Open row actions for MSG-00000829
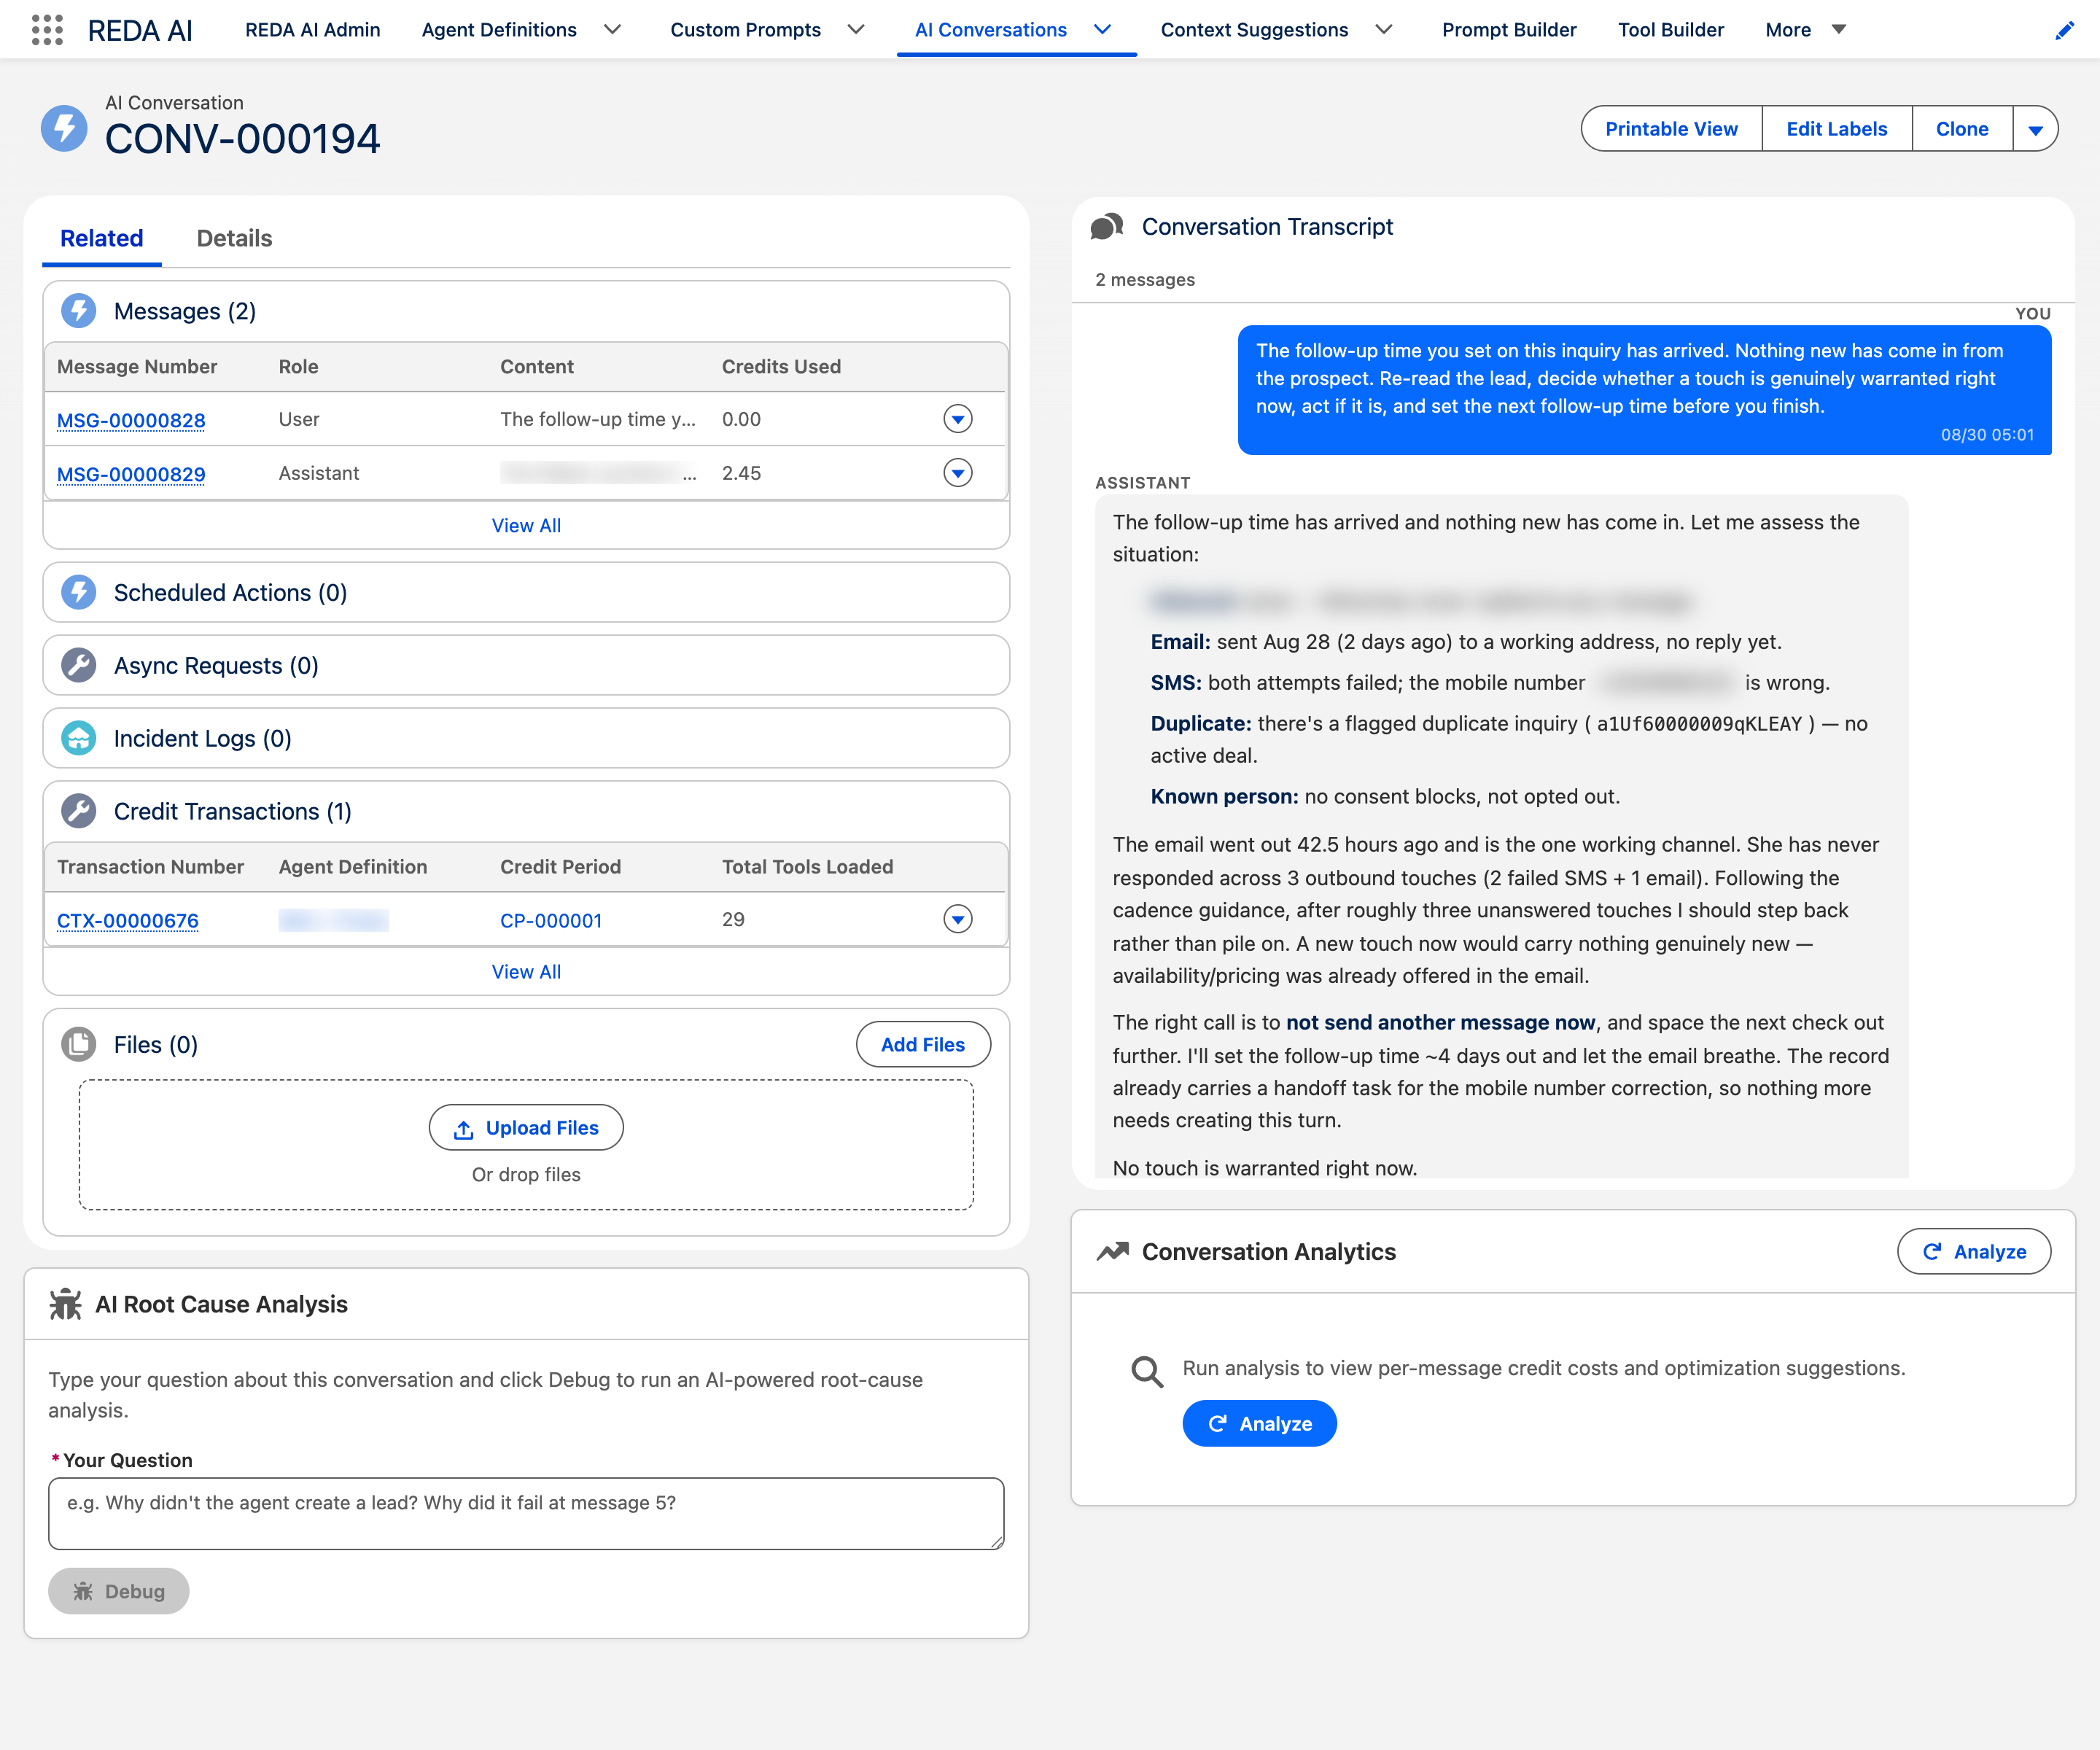 [958, 473]
